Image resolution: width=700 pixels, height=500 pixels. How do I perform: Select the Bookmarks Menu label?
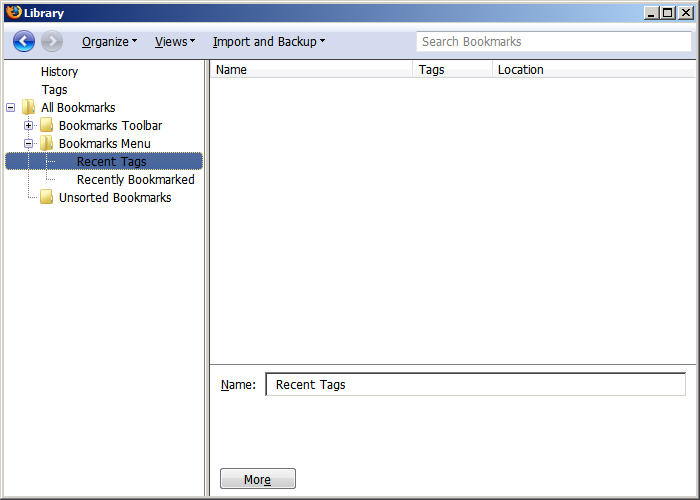pos(104,143)
